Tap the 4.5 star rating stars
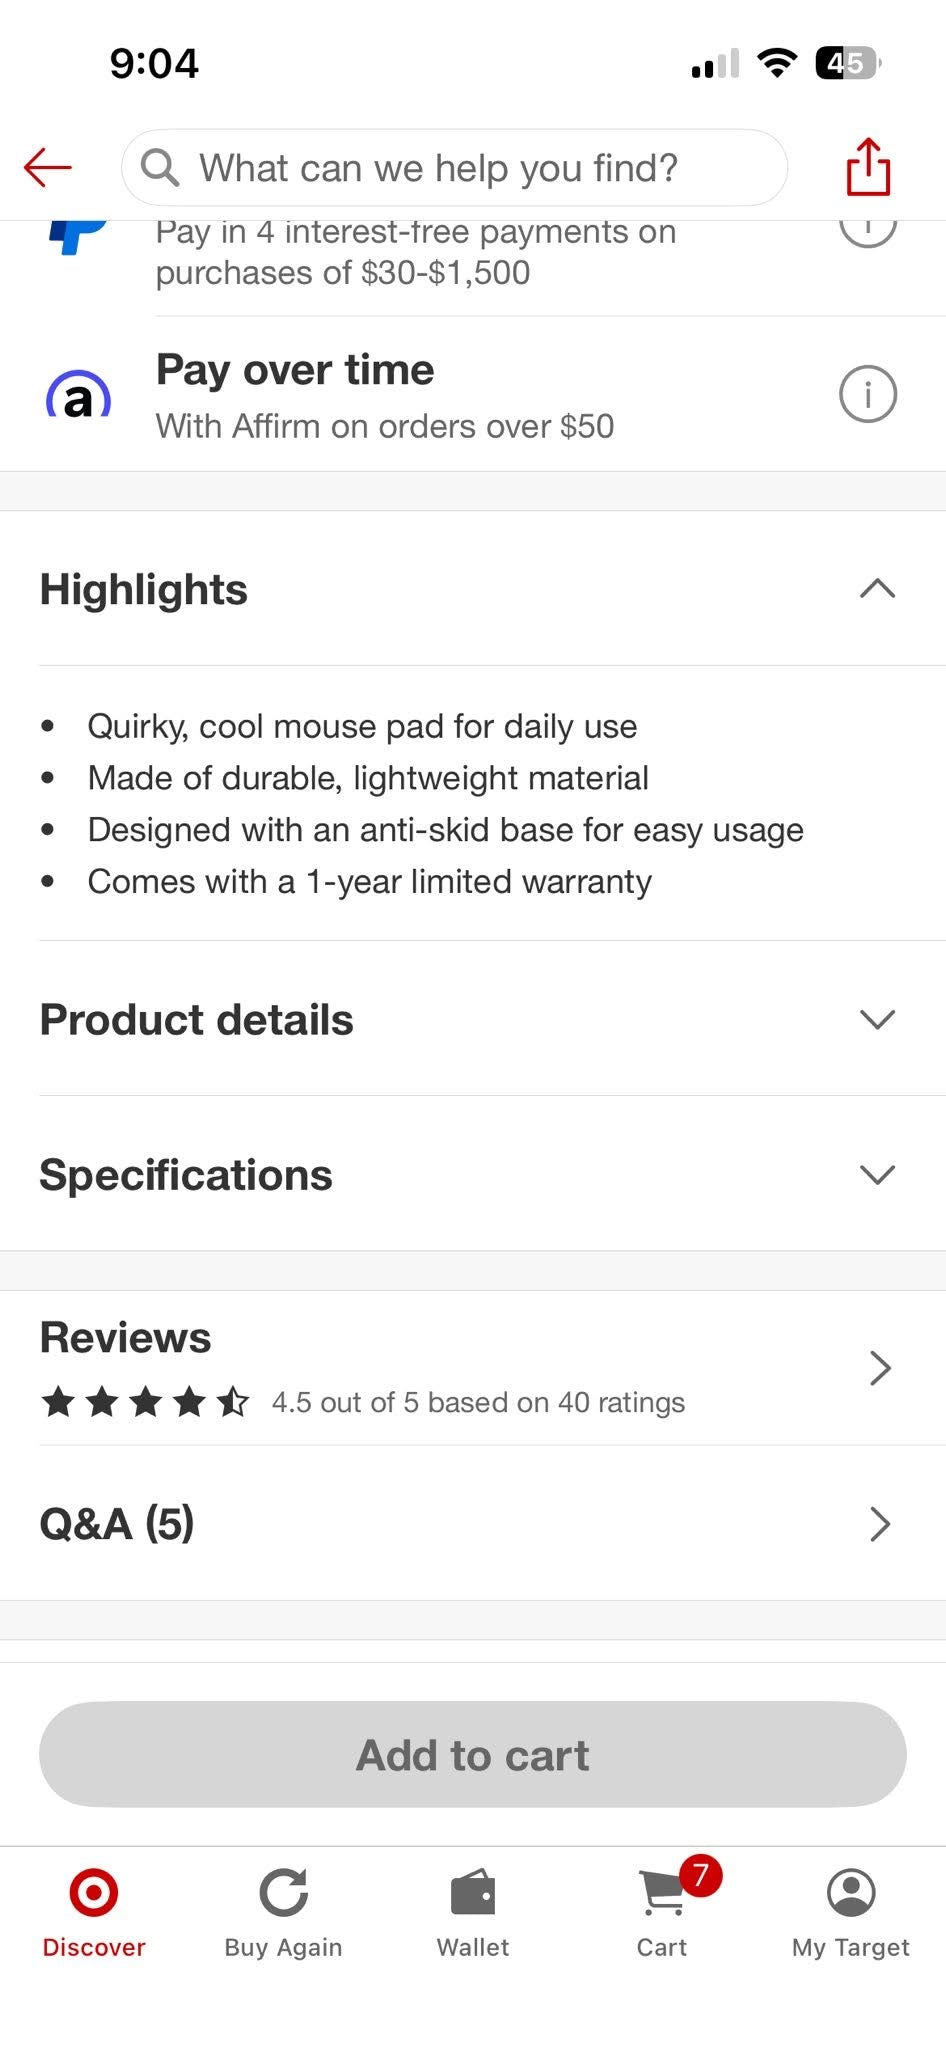Viewport: 946px width, 2048px height. pos(145,1402)
